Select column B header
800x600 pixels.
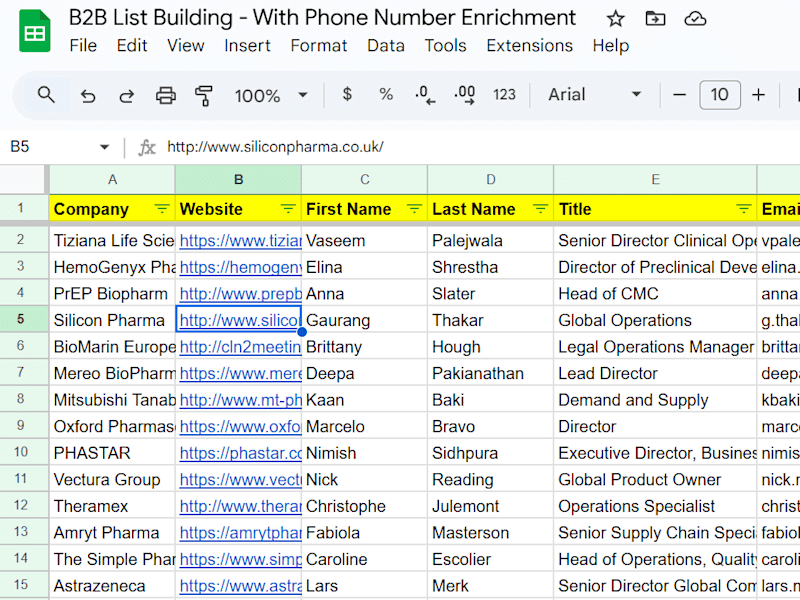[x=238, y=180]
